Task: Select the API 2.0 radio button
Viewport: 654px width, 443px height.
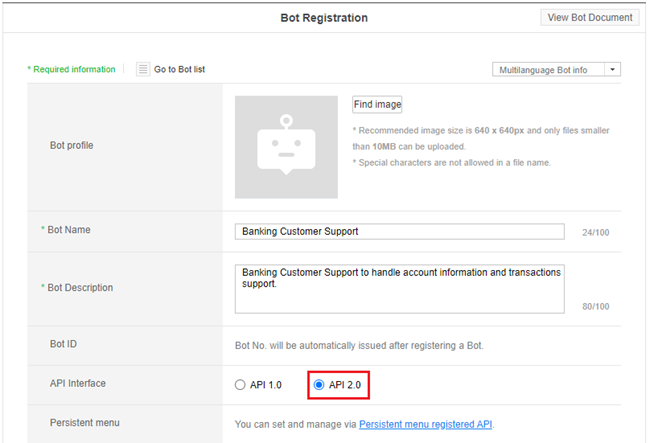Action: click(319, 384)
